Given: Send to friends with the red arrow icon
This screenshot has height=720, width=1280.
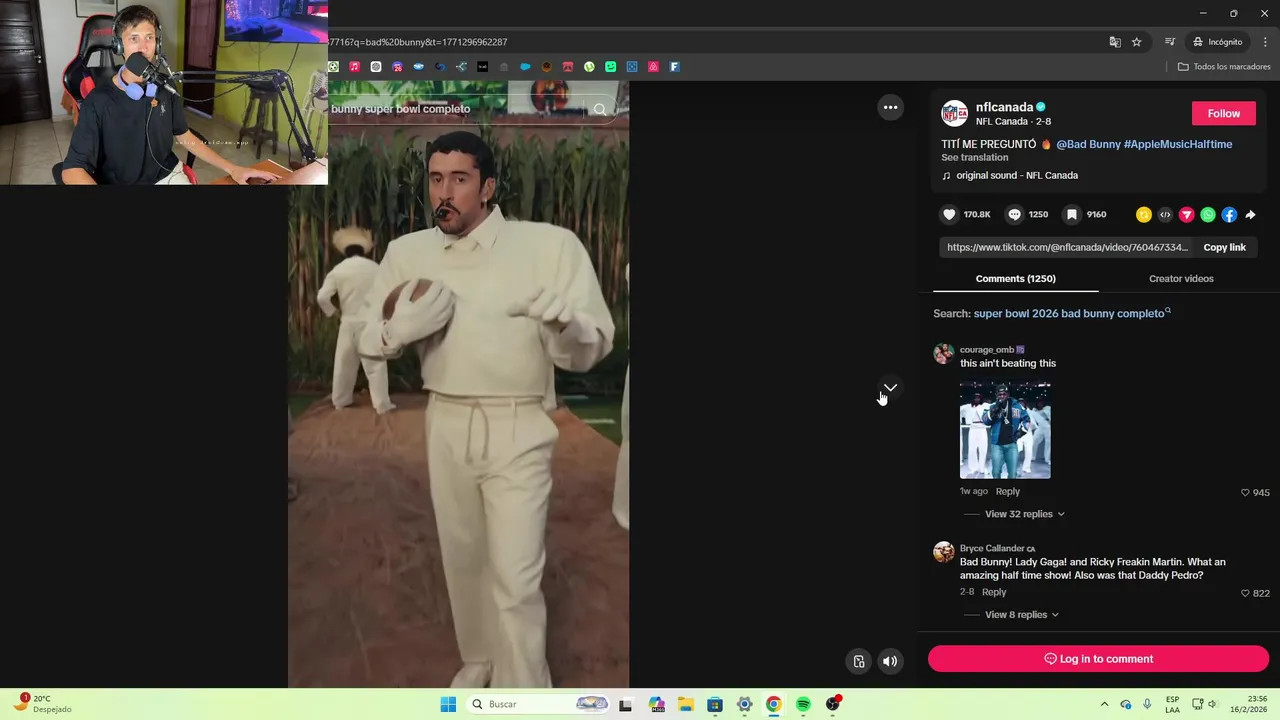Looking at the screenshot, I should 1187,215.
